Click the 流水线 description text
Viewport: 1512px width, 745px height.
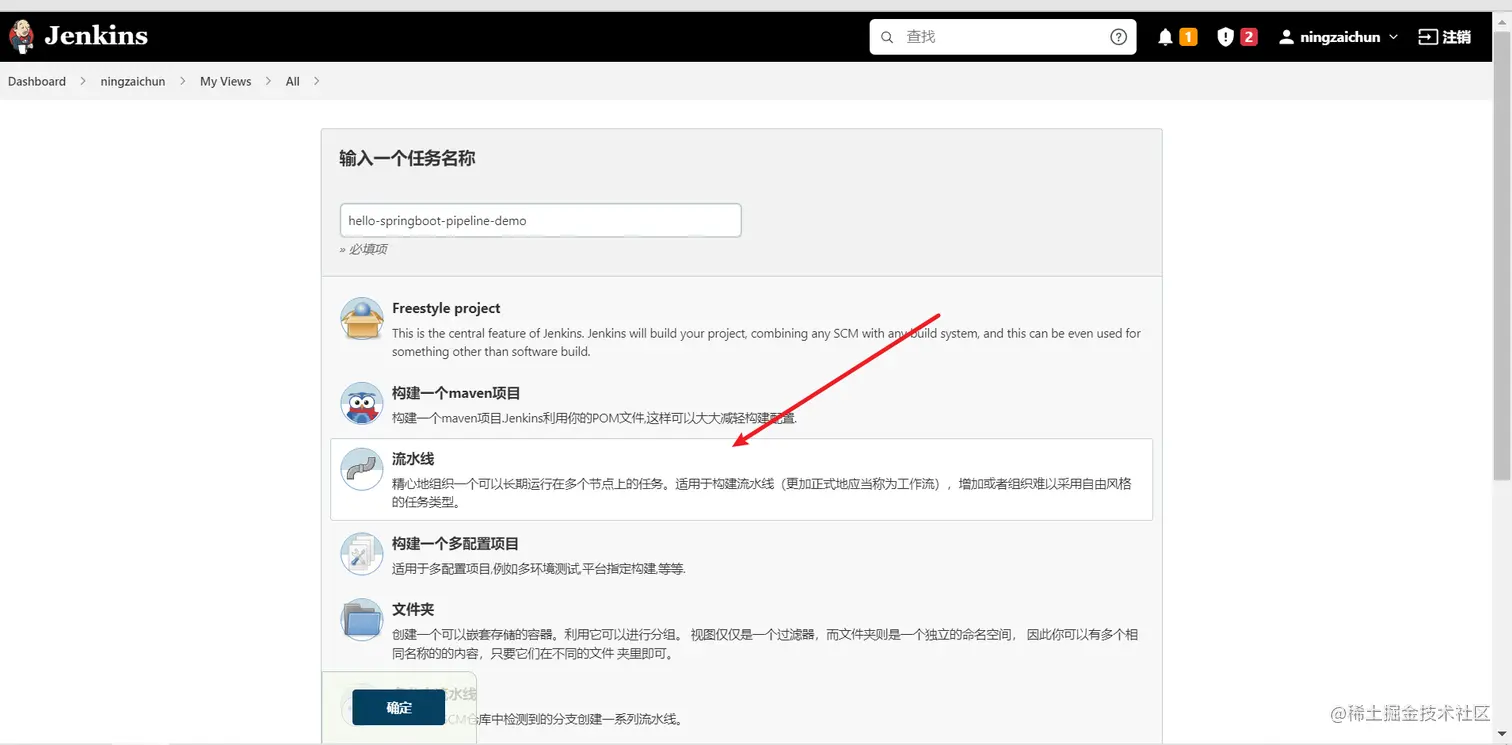[x=762, y=493]
